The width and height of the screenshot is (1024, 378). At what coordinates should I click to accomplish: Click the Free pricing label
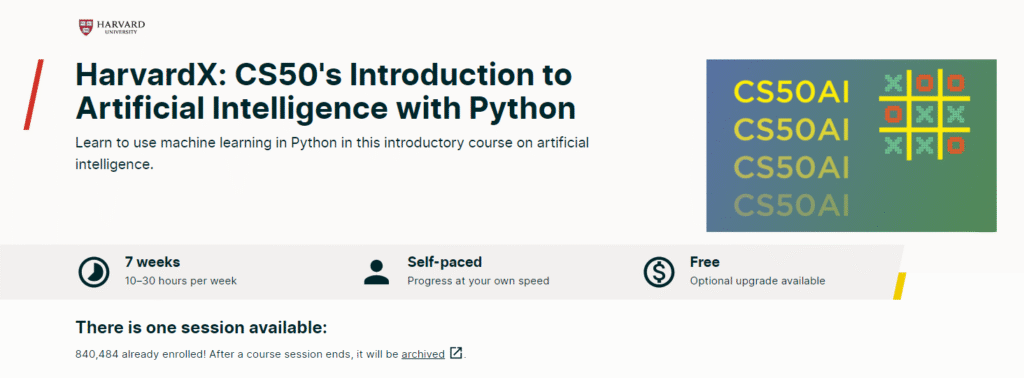[705, 262]
